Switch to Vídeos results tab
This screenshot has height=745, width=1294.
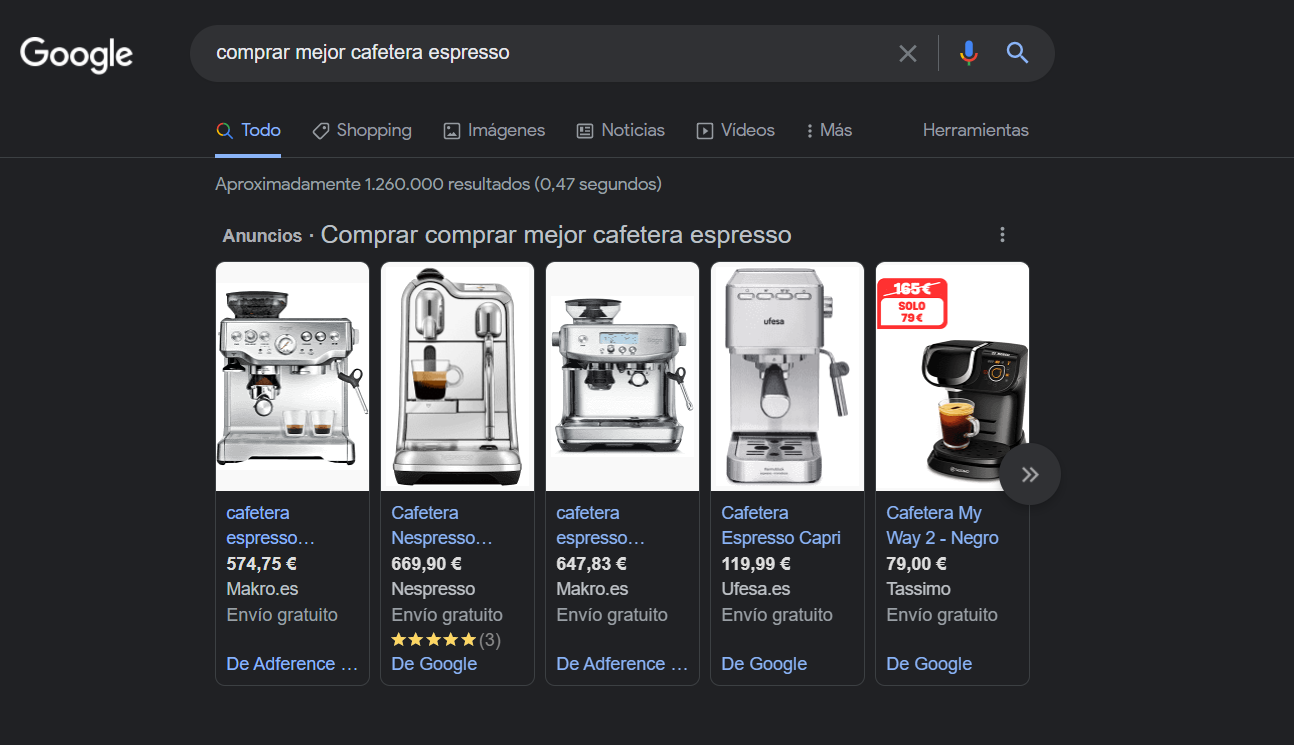(x=736, y=131)
